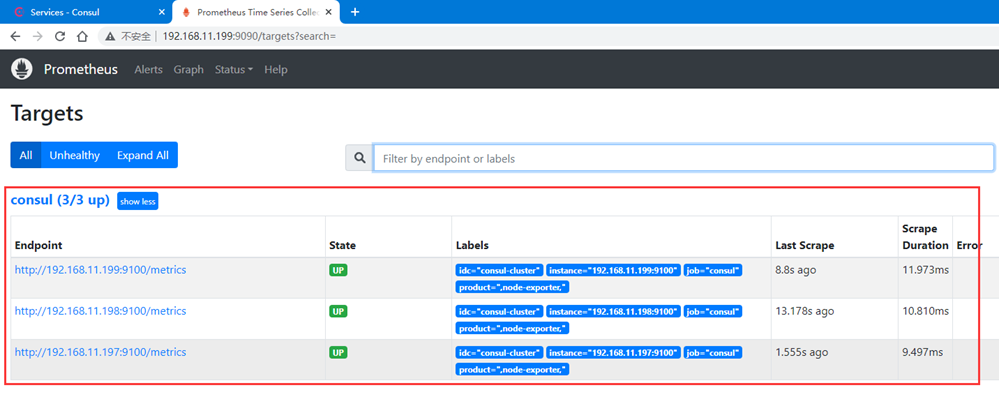Click the browser back arrow
The width and height of the screenshot is (999, 420).
tap(15, 36)
